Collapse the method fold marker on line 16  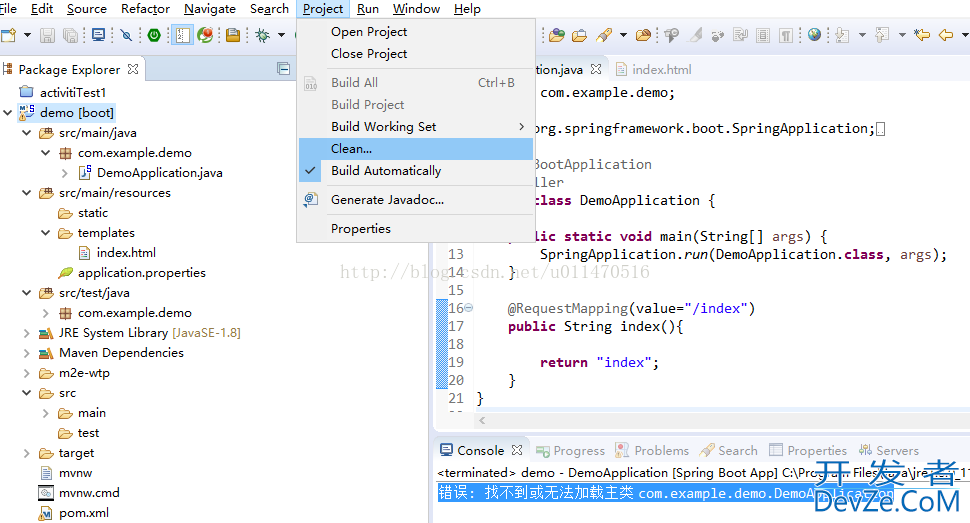(x=469, y=308)
